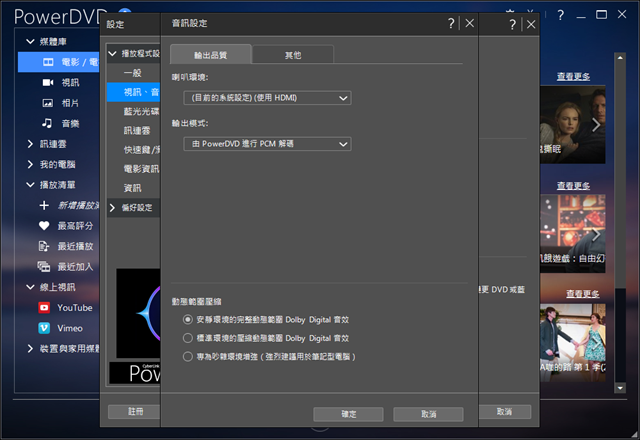This screenshot has height=440, width=640.
Task: Expand 偏好設定 in the 設定 dialog
Action: [113, 208]
